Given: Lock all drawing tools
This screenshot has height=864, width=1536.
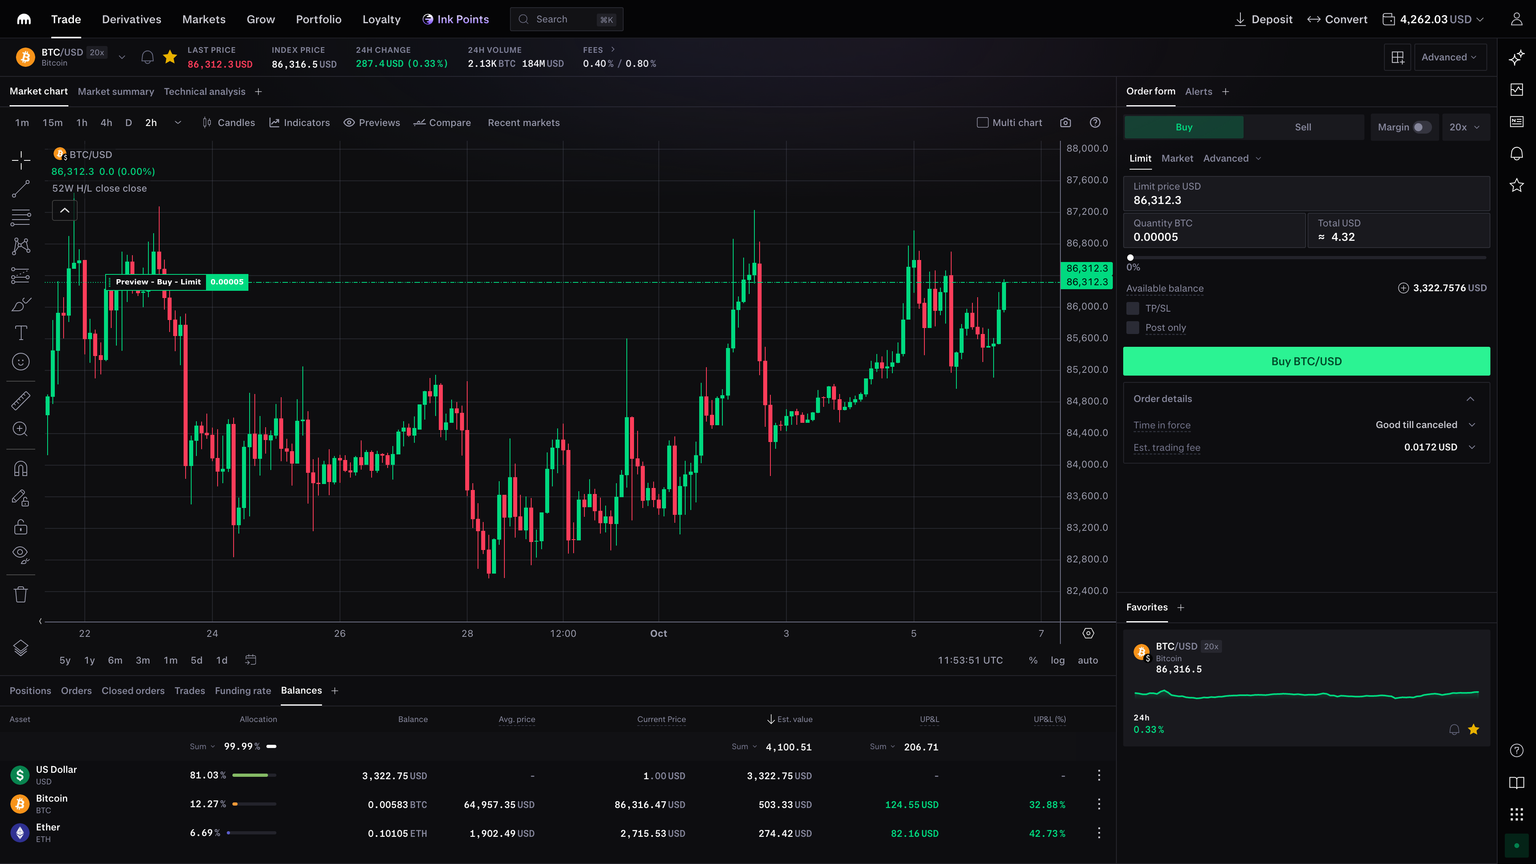Looking at the screenshot, I should pos(20,526).
